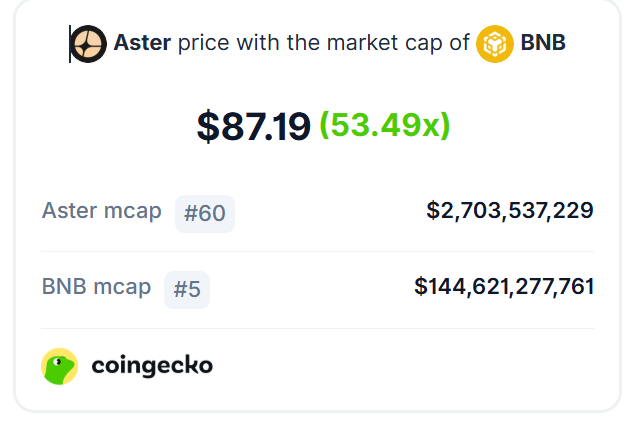
Task: Click the $87.19 projected price
Action: coord(254,126)
